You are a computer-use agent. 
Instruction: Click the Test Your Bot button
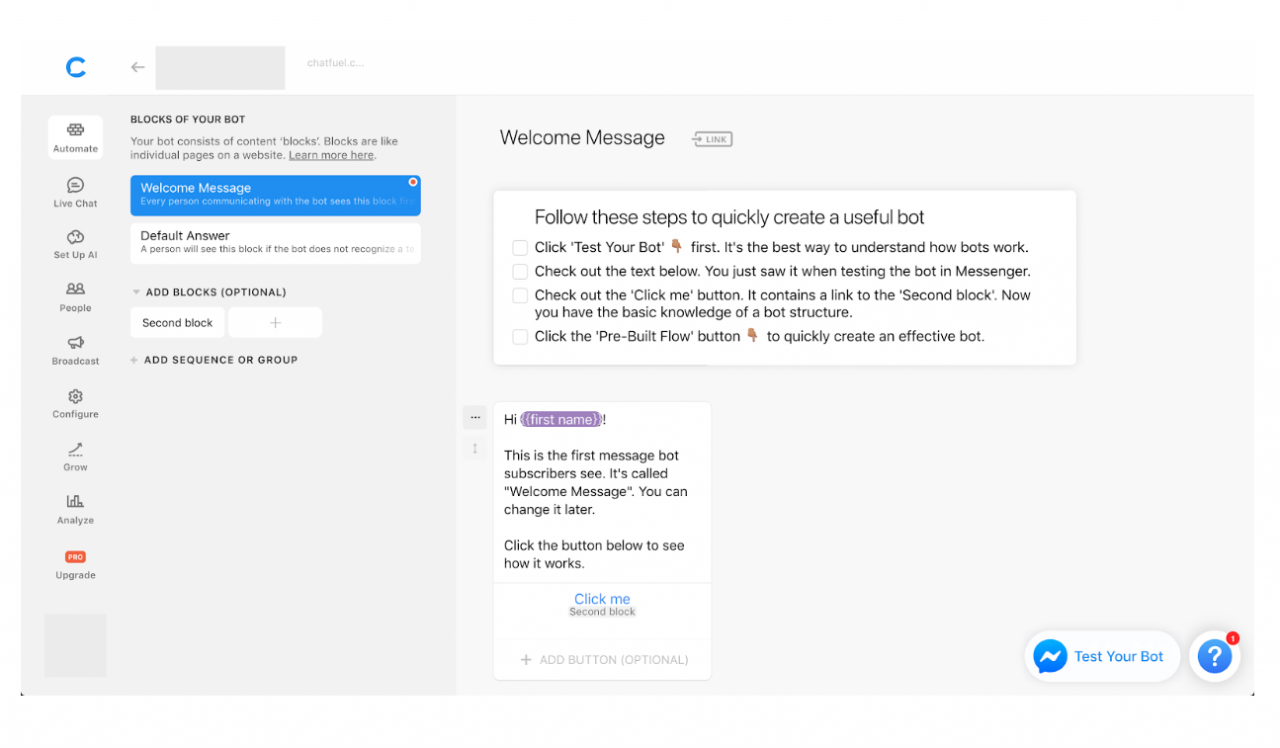pos(1102,657)
